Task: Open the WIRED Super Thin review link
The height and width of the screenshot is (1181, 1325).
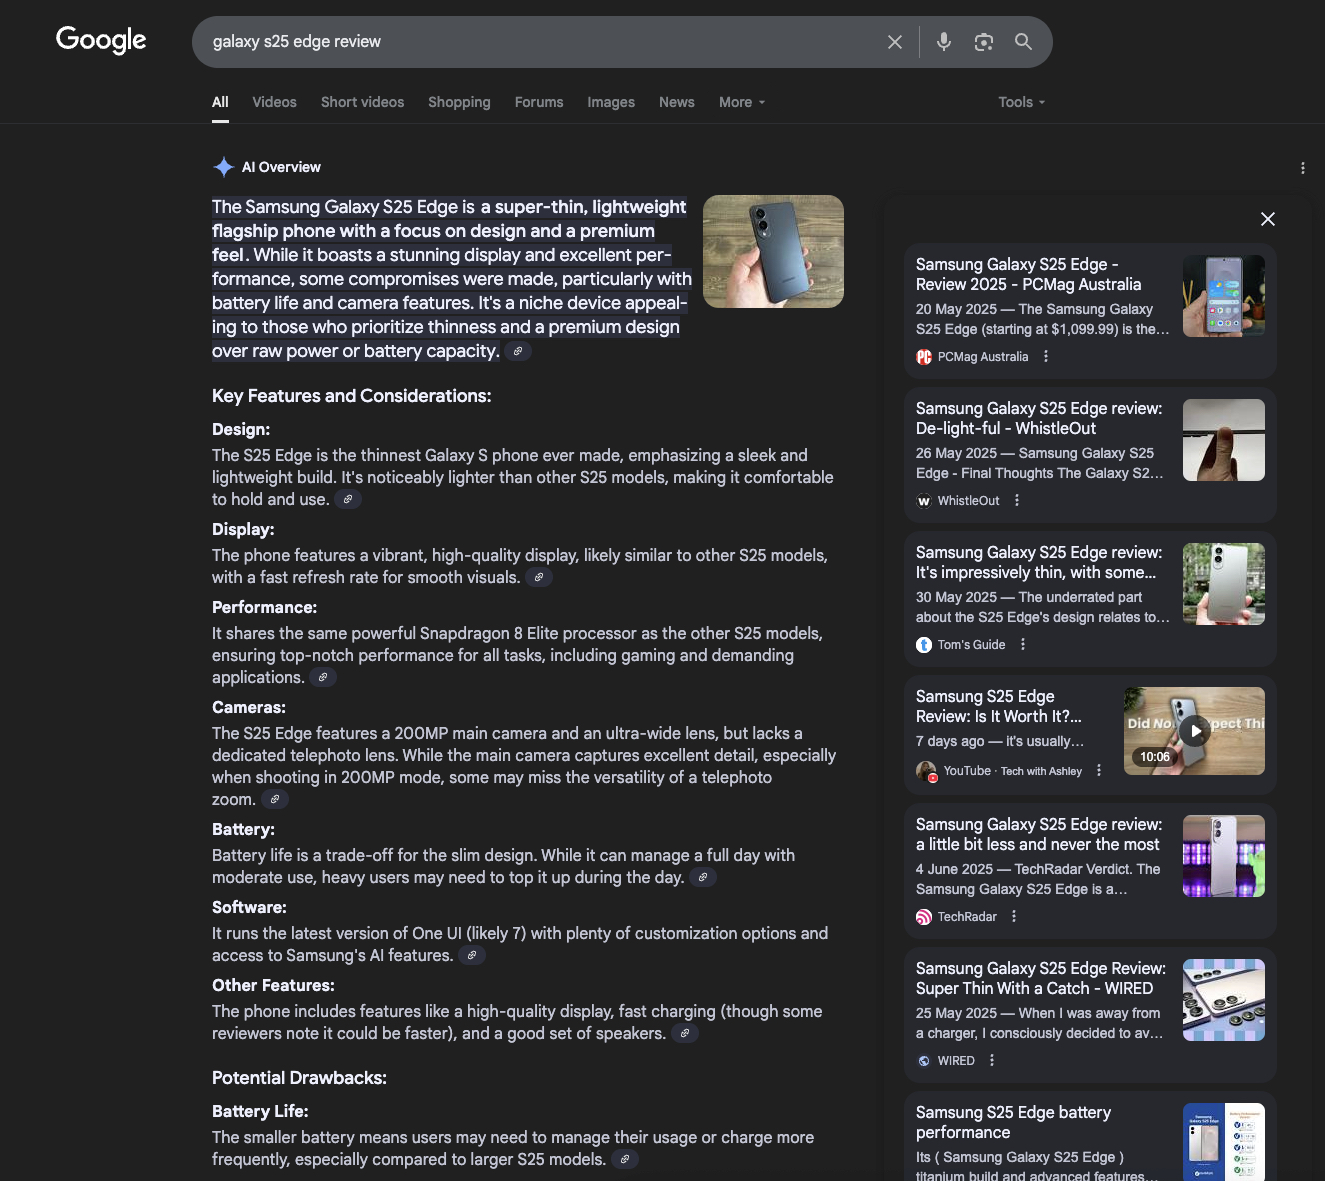Action: (x=1040, y=978)
